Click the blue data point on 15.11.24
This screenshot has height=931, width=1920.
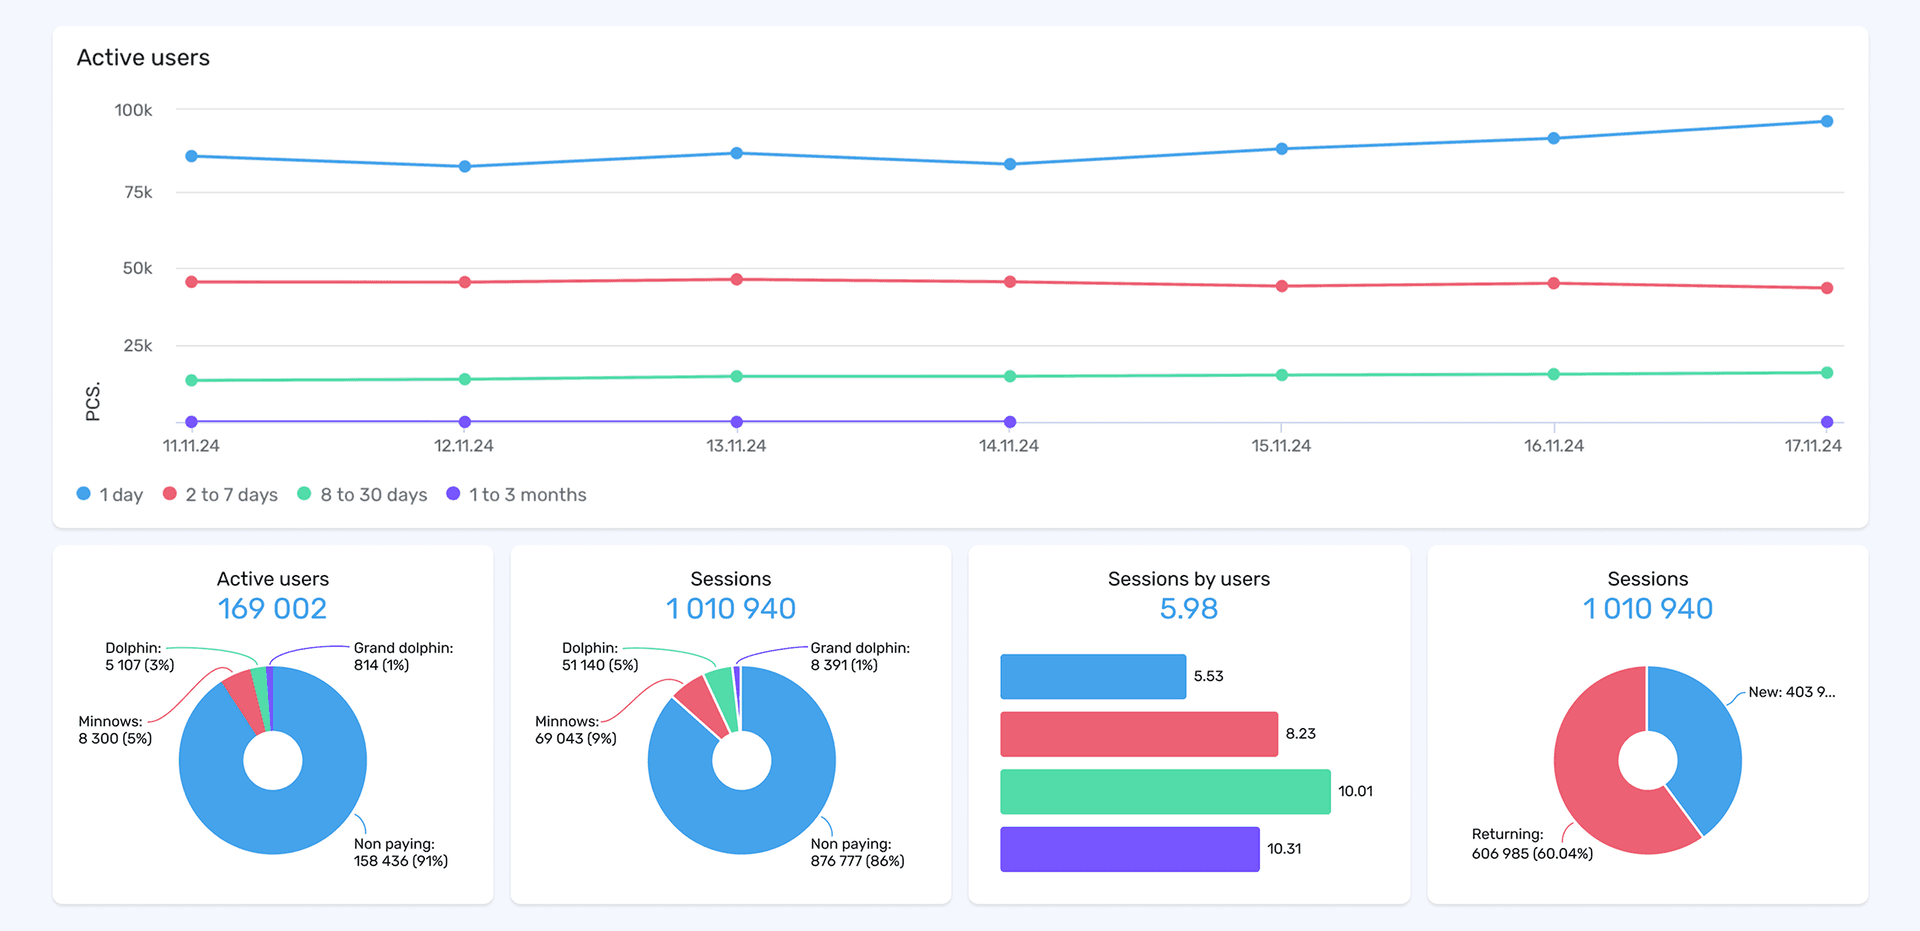coord(1281,147)
